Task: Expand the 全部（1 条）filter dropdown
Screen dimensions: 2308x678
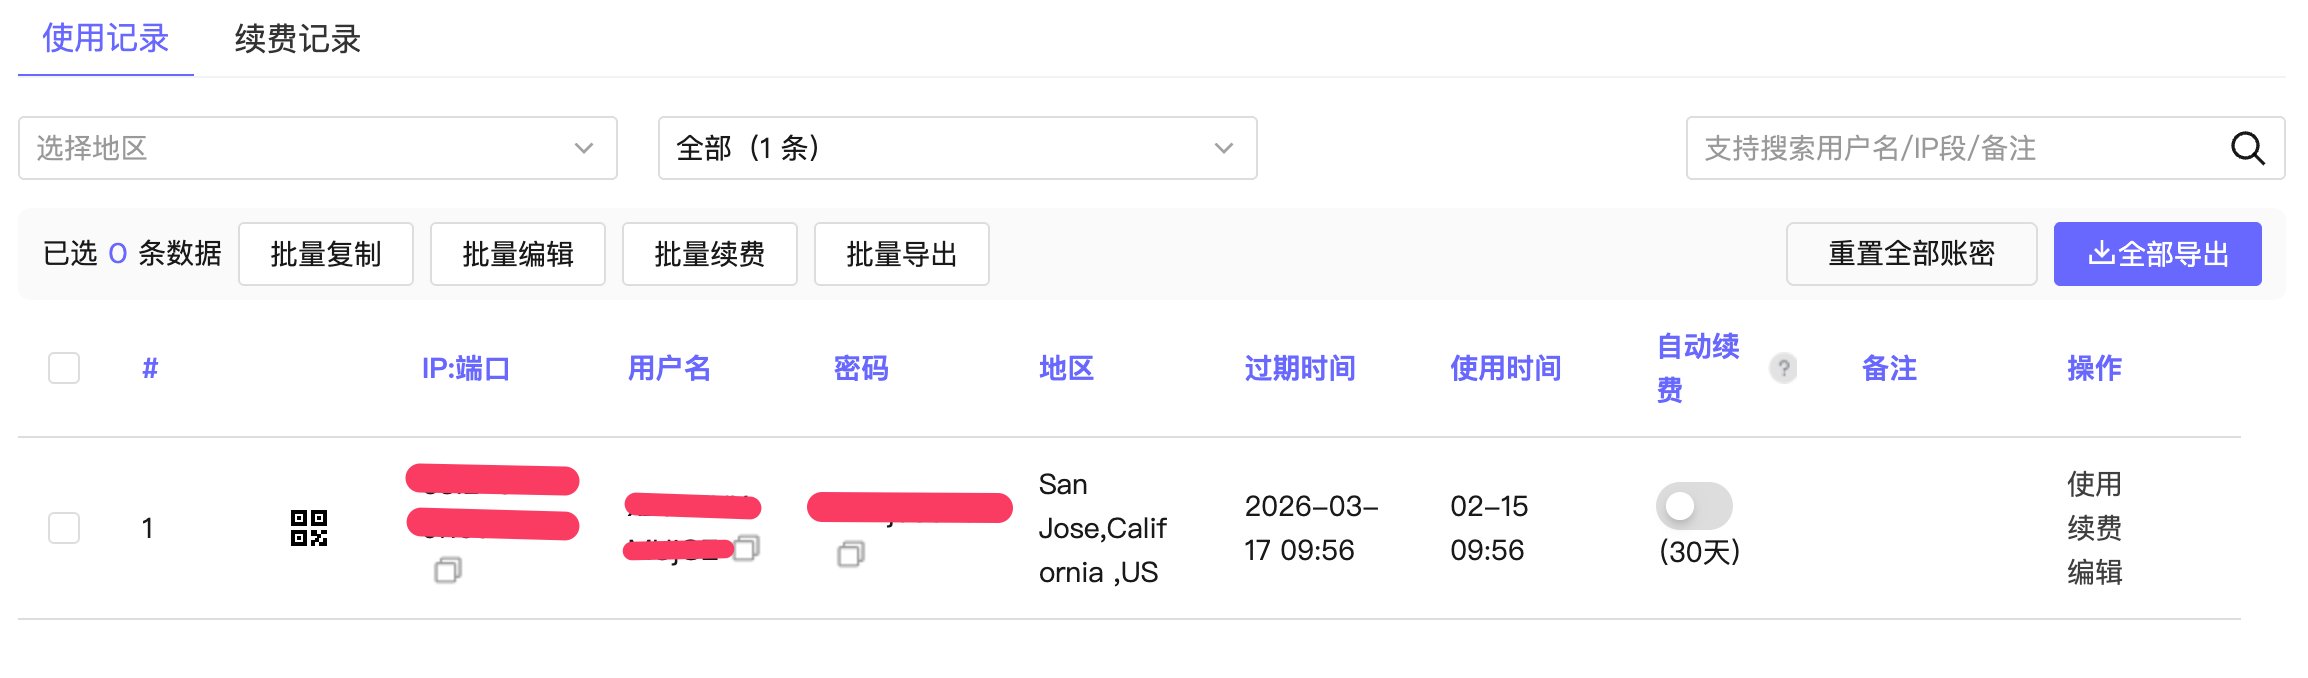Action: 953,148
